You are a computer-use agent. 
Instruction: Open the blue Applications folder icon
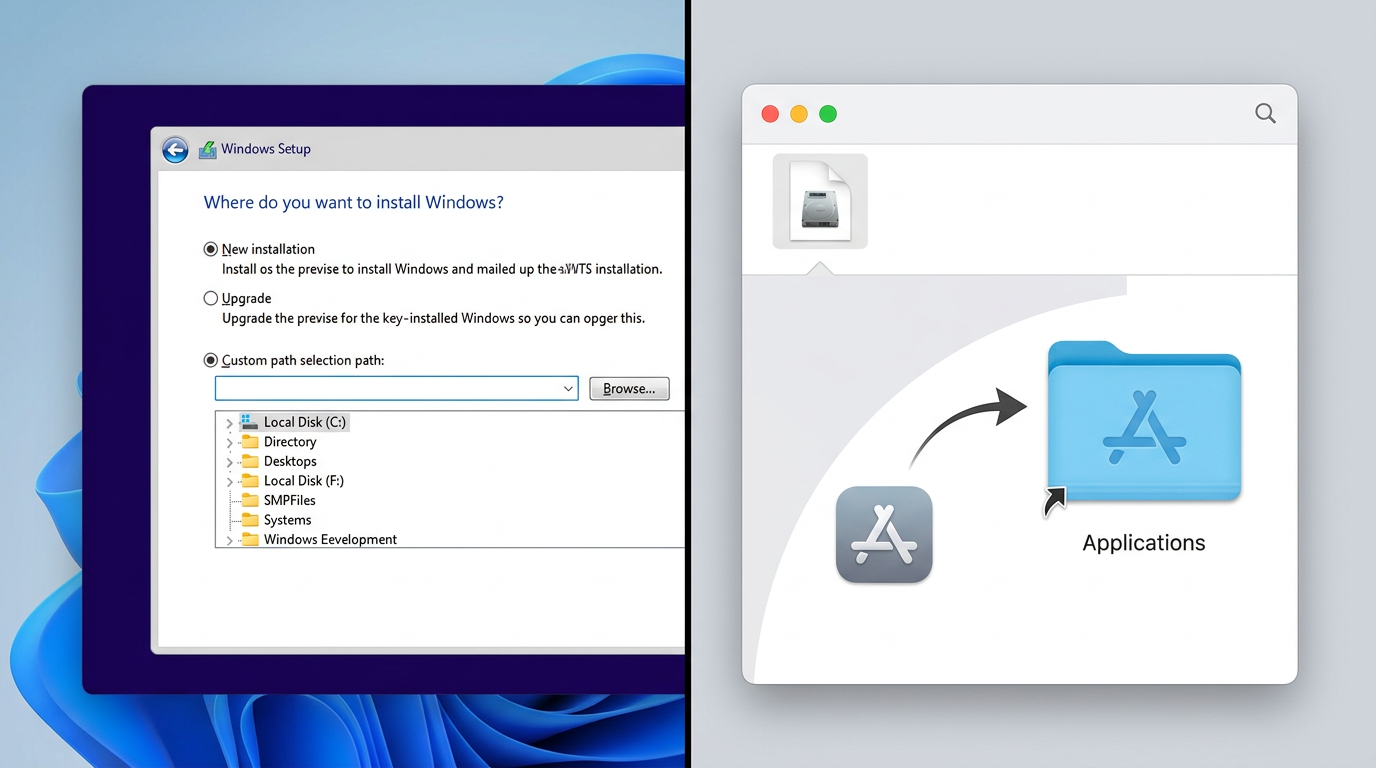click(1144, 421)
